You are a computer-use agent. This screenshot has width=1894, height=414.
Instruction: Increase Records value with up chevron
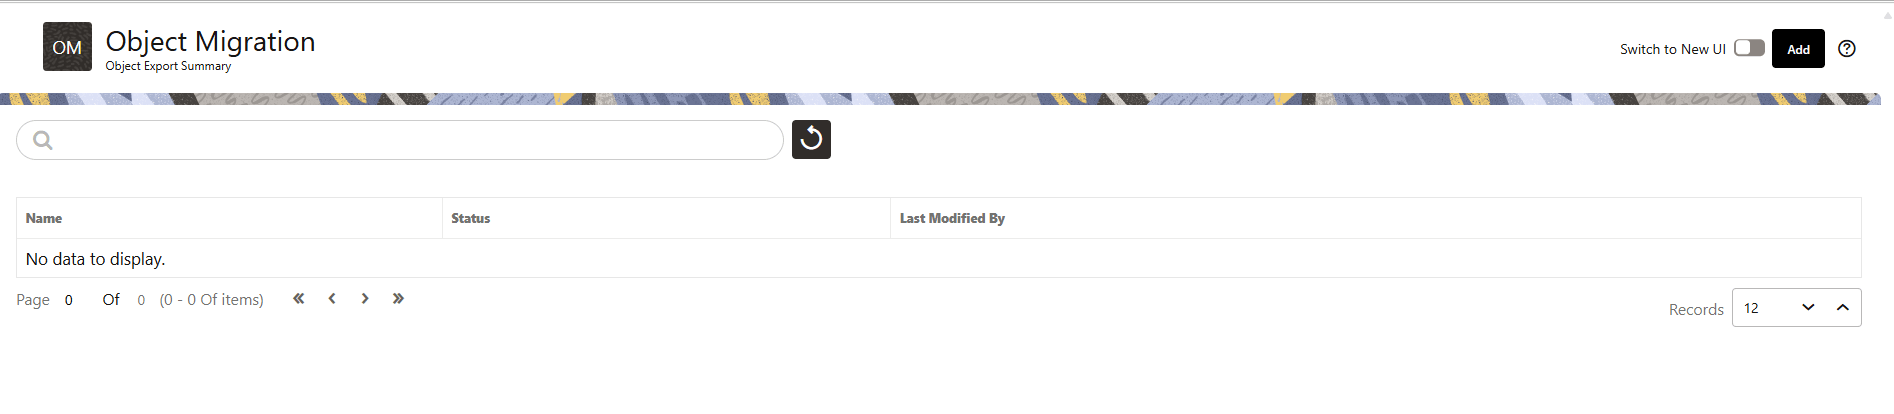[1843, 308]
